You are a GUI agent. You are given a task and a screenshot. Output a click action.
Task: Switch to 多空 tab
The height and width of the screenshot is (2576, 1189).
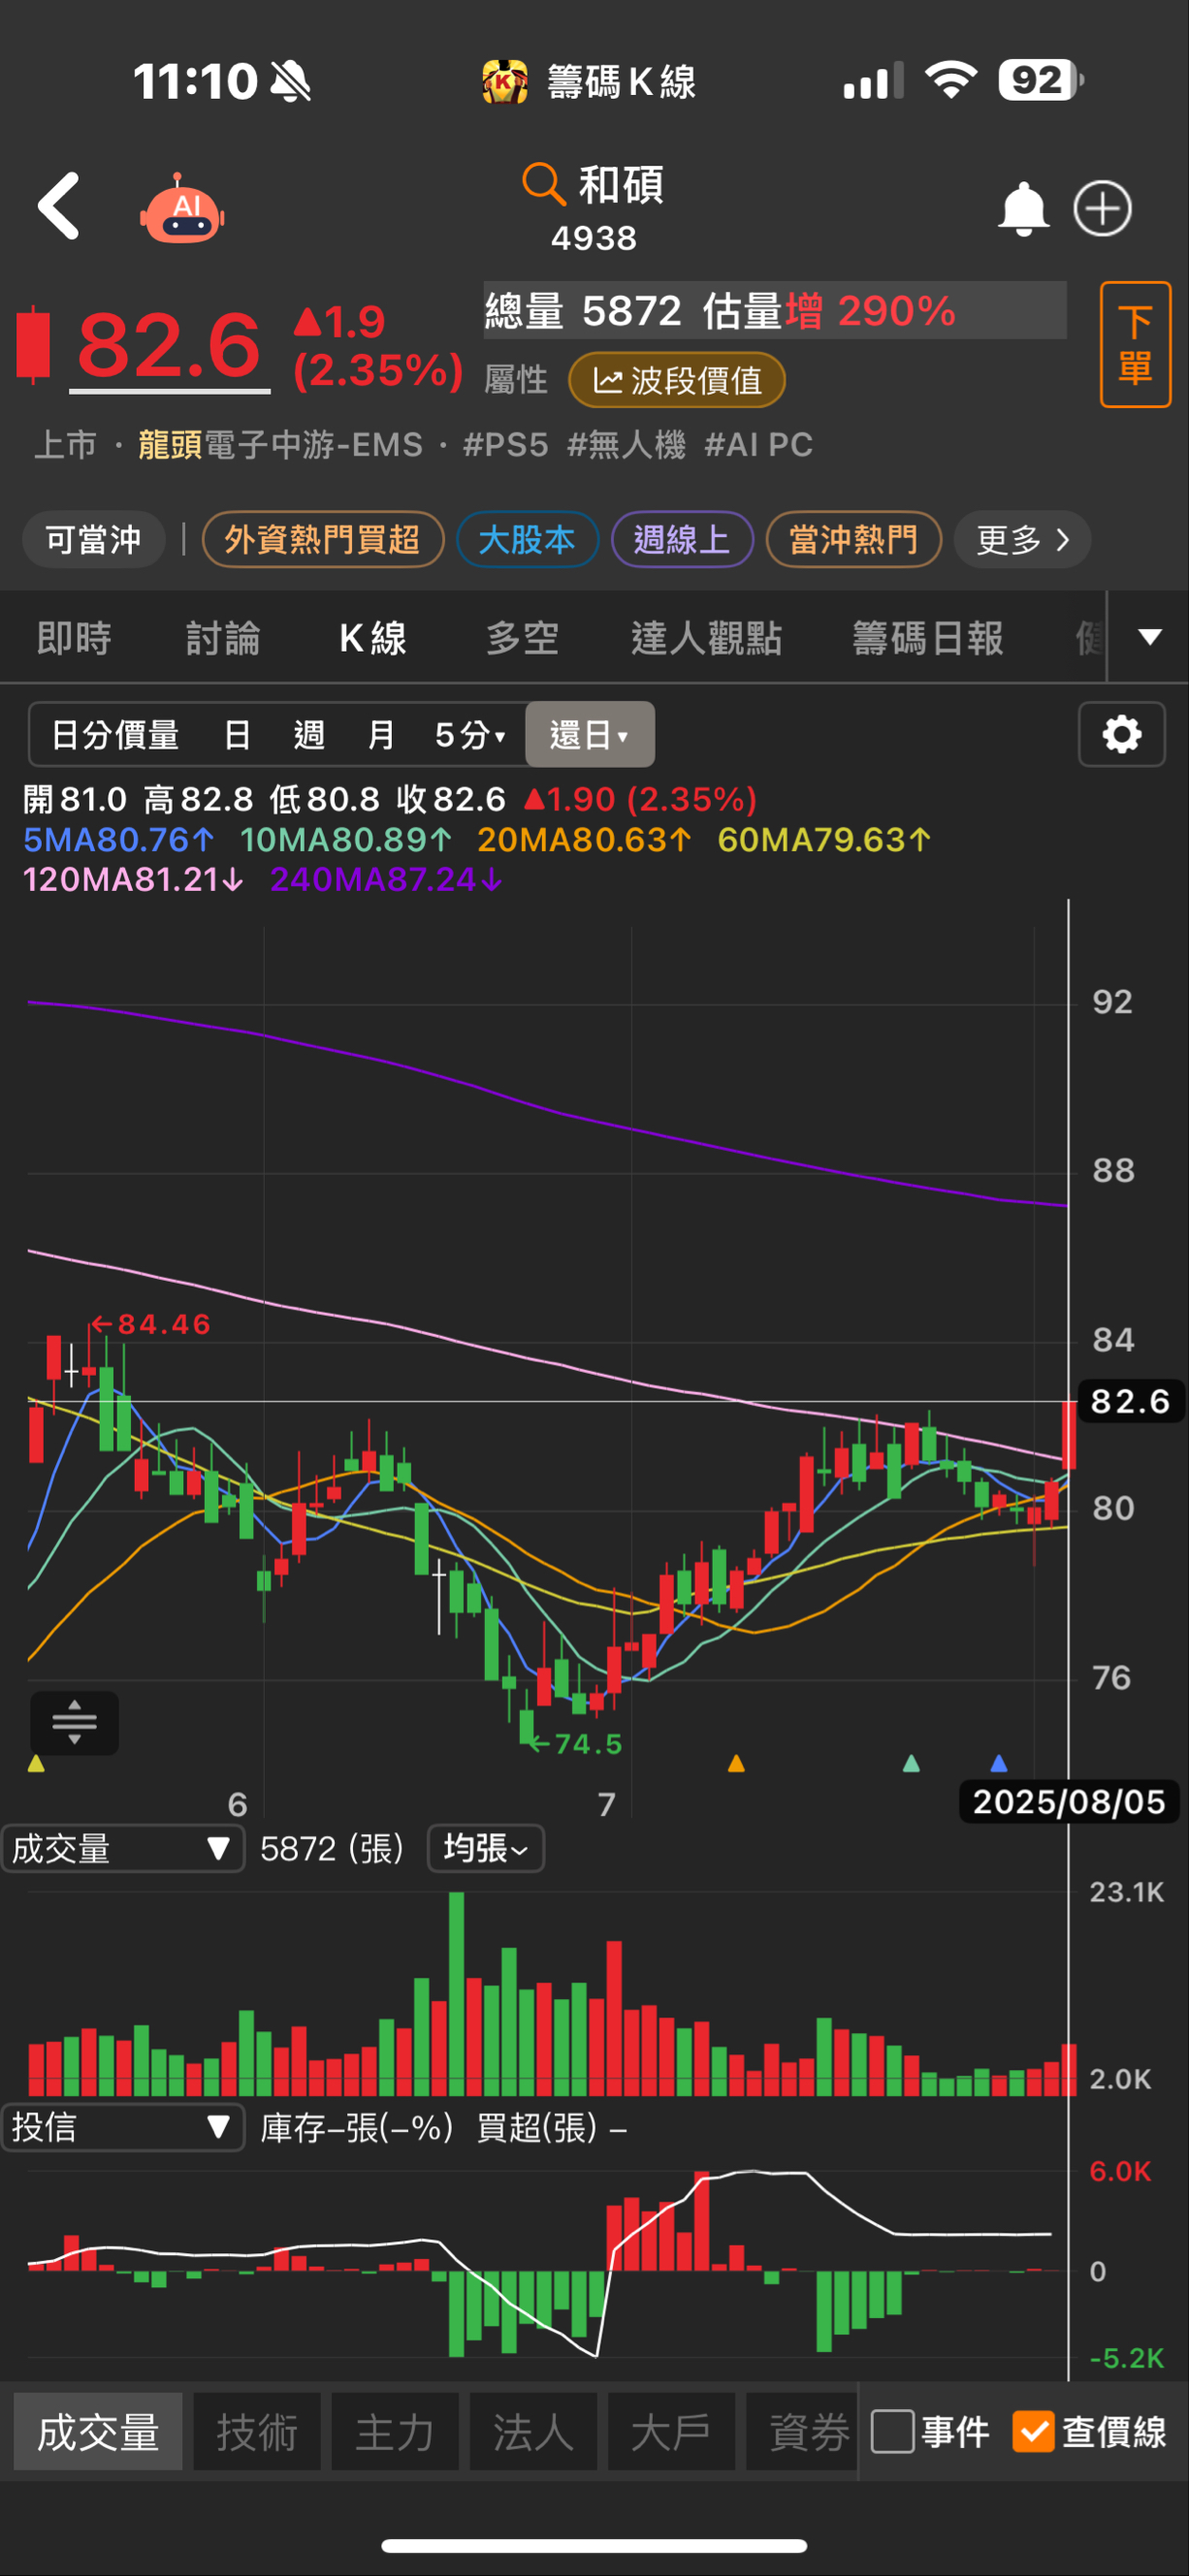point(522,638)
